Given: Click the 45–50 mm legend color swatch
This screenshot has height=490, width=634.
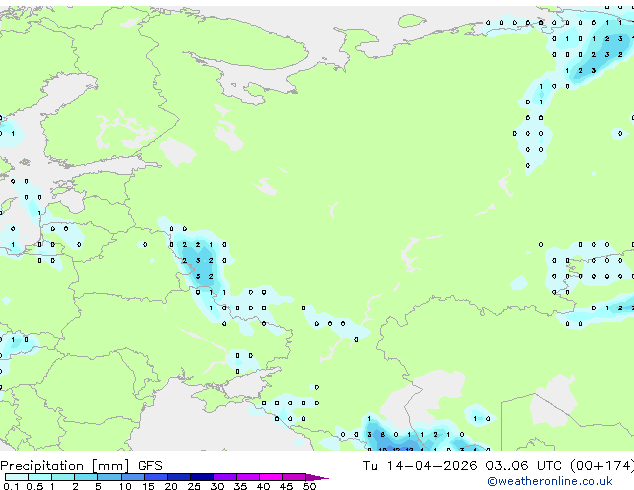Looking at the screenshot, I should [x=294, y=477].
